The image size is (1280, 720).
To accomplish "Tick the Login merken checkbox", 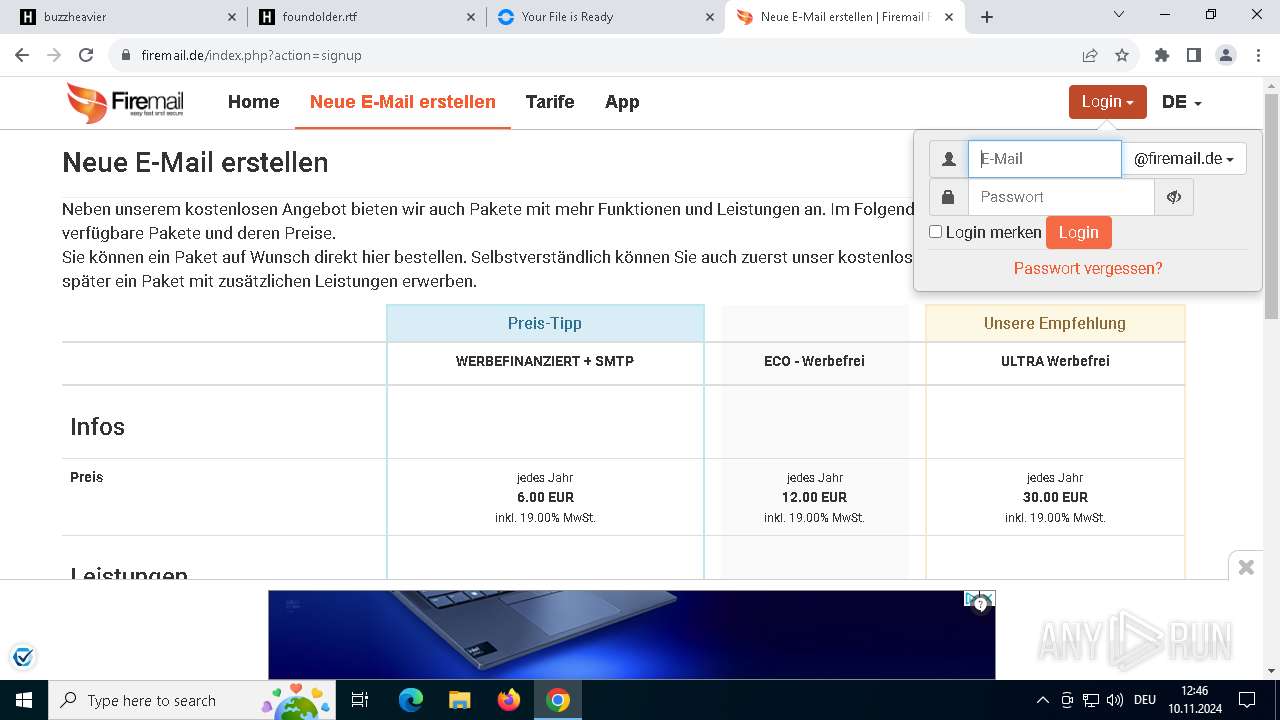I will coord(936,232).
